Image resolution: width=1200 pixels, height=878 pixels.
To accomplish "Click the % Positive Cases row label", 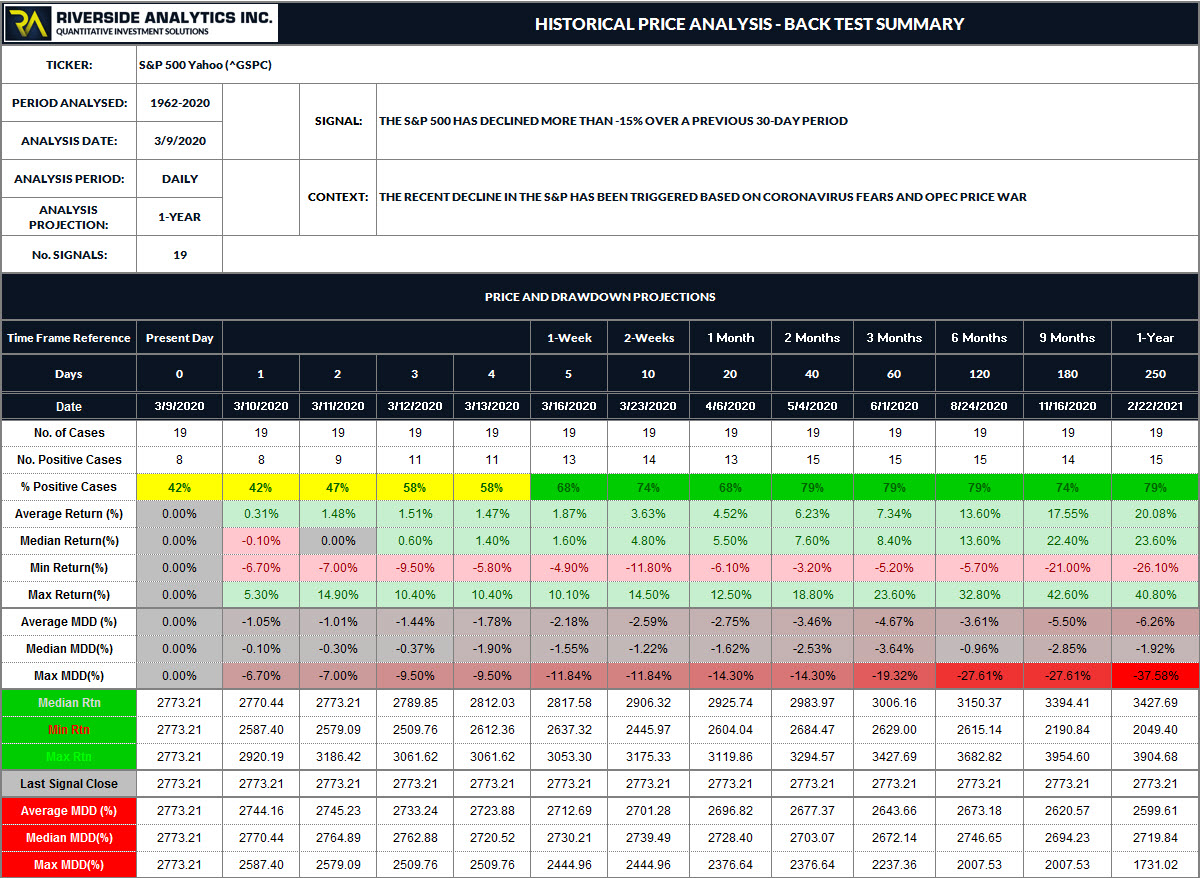I will (69, 487).
